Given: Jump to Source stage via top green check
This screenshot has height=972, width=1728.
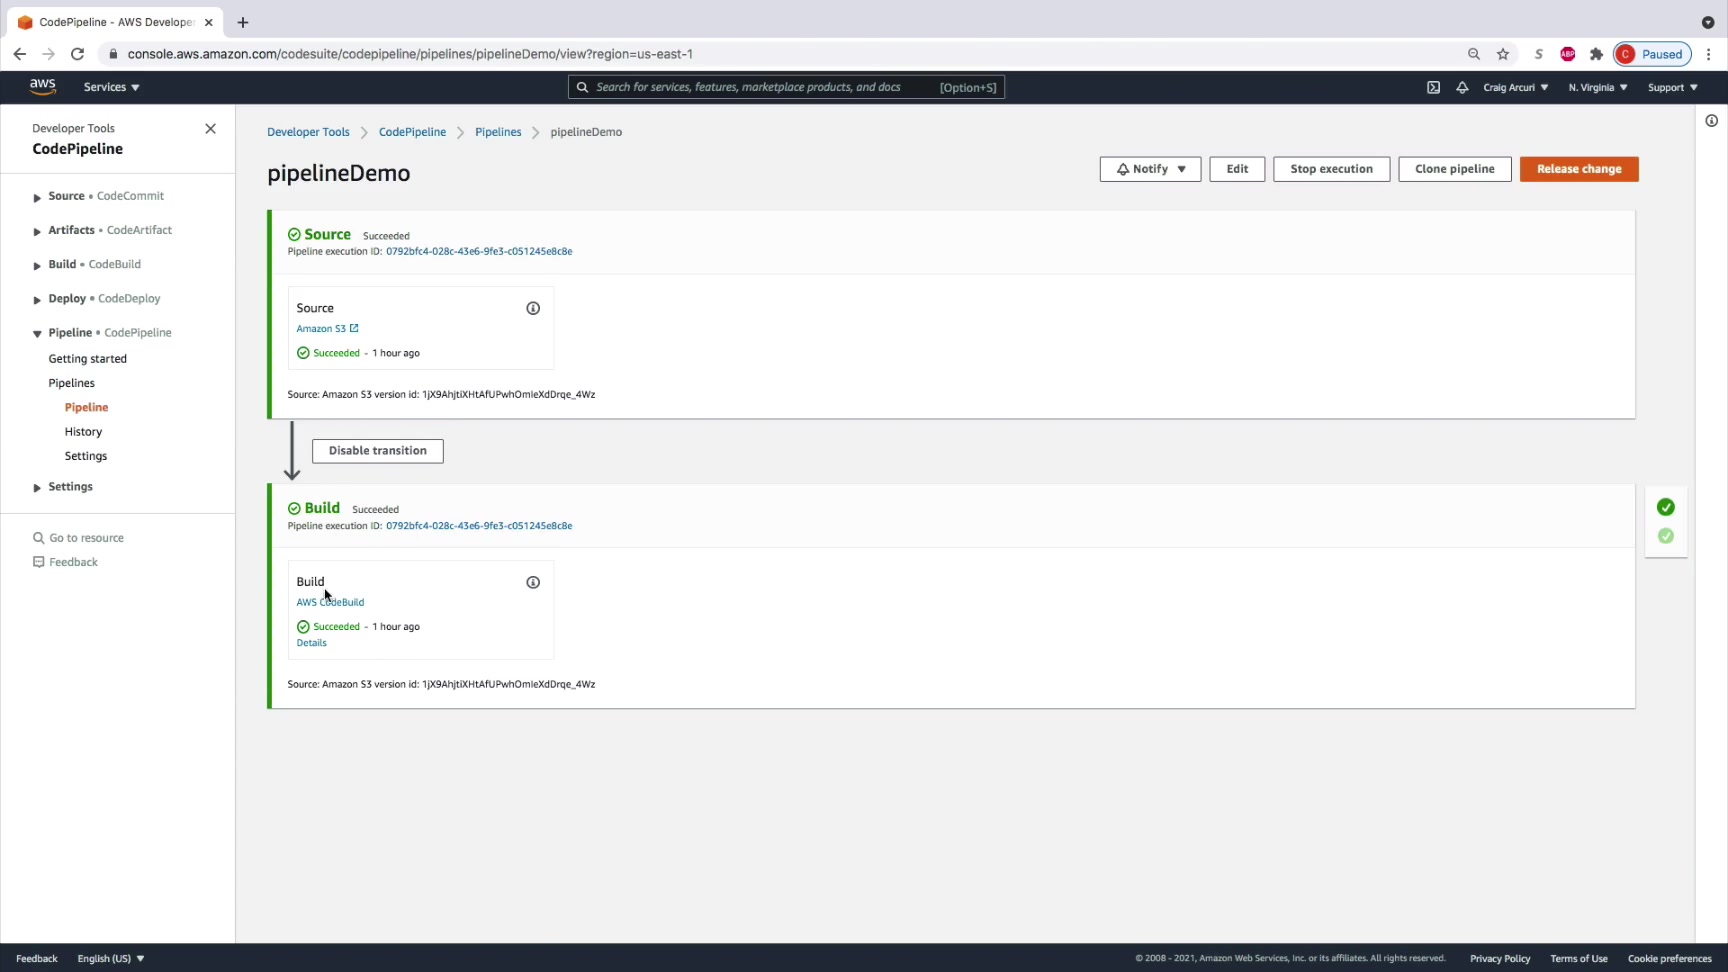Looking at the screenshot, I should (x=1666, y=507).
